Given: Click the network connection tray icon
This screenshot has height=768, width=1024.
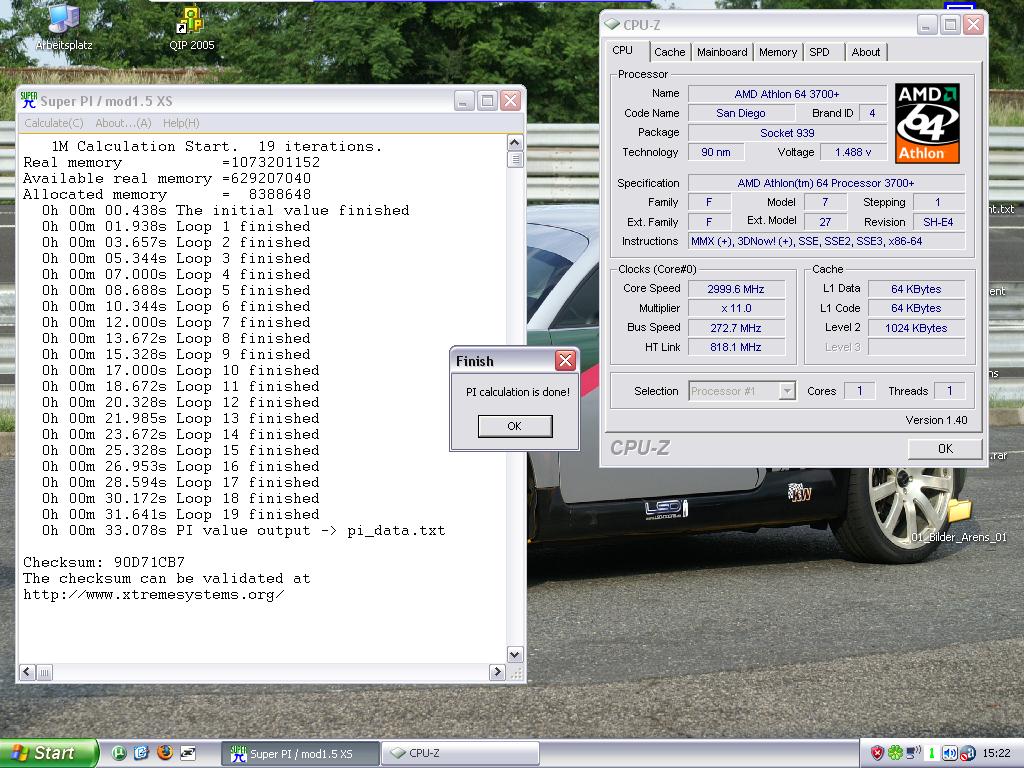Looking at the screenshot, I should point(913,753).
